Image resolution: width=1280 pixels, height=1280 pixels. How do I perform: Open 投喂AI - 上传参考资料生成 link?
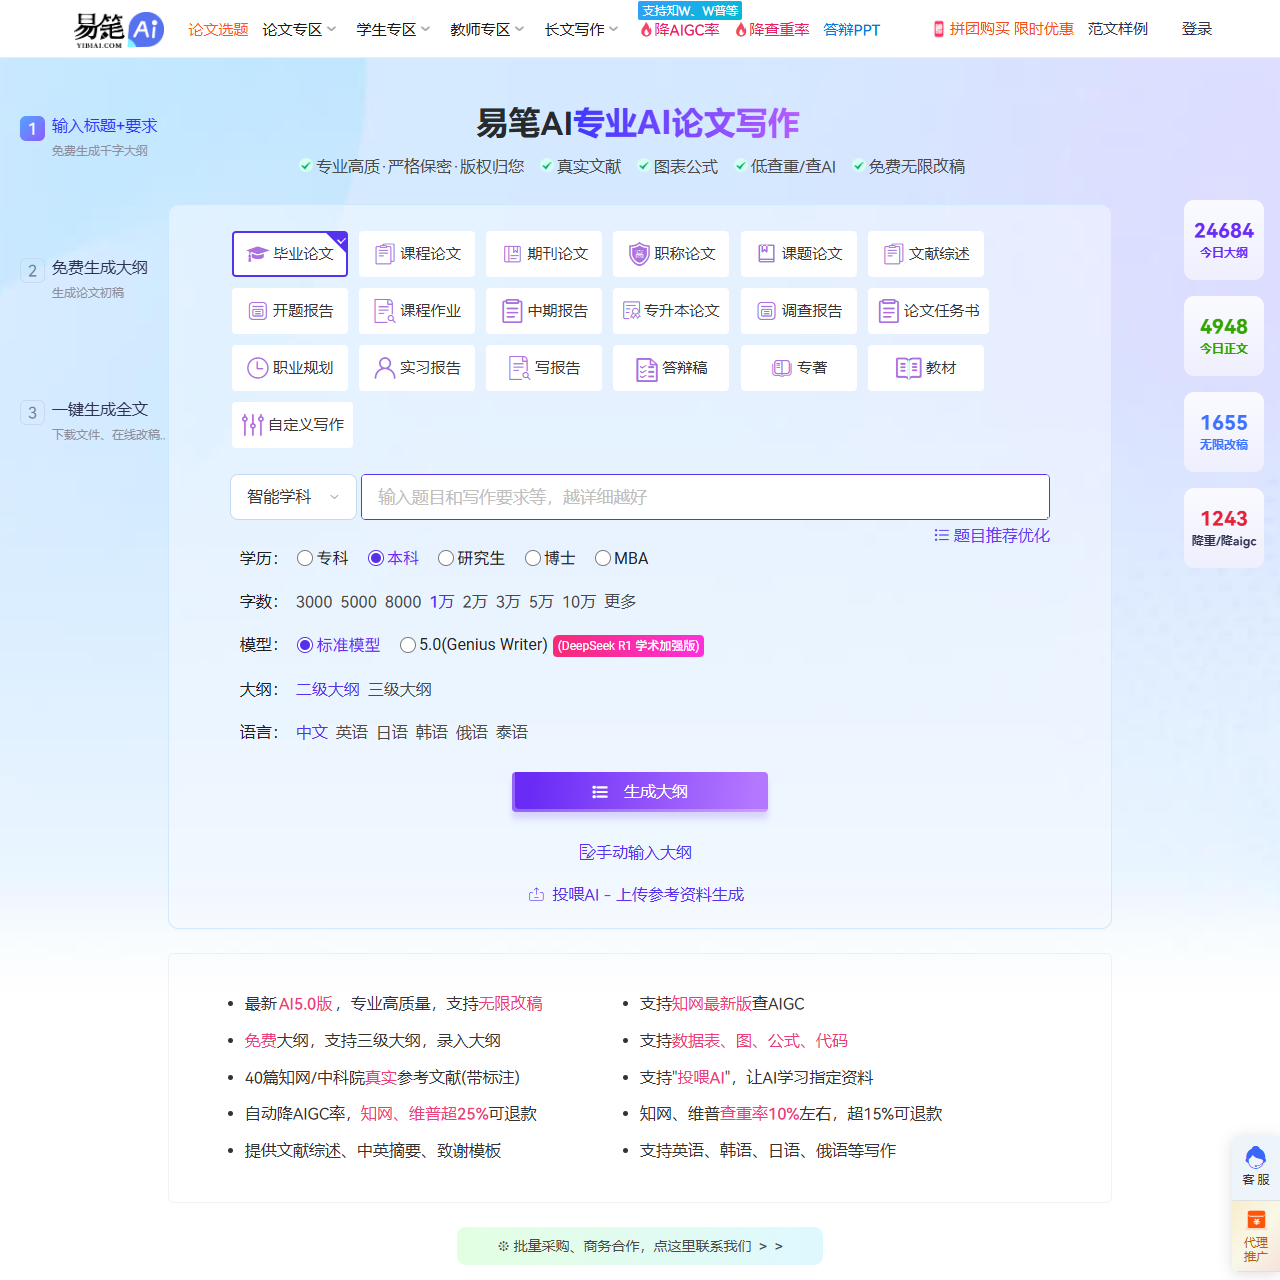point(636,894)
